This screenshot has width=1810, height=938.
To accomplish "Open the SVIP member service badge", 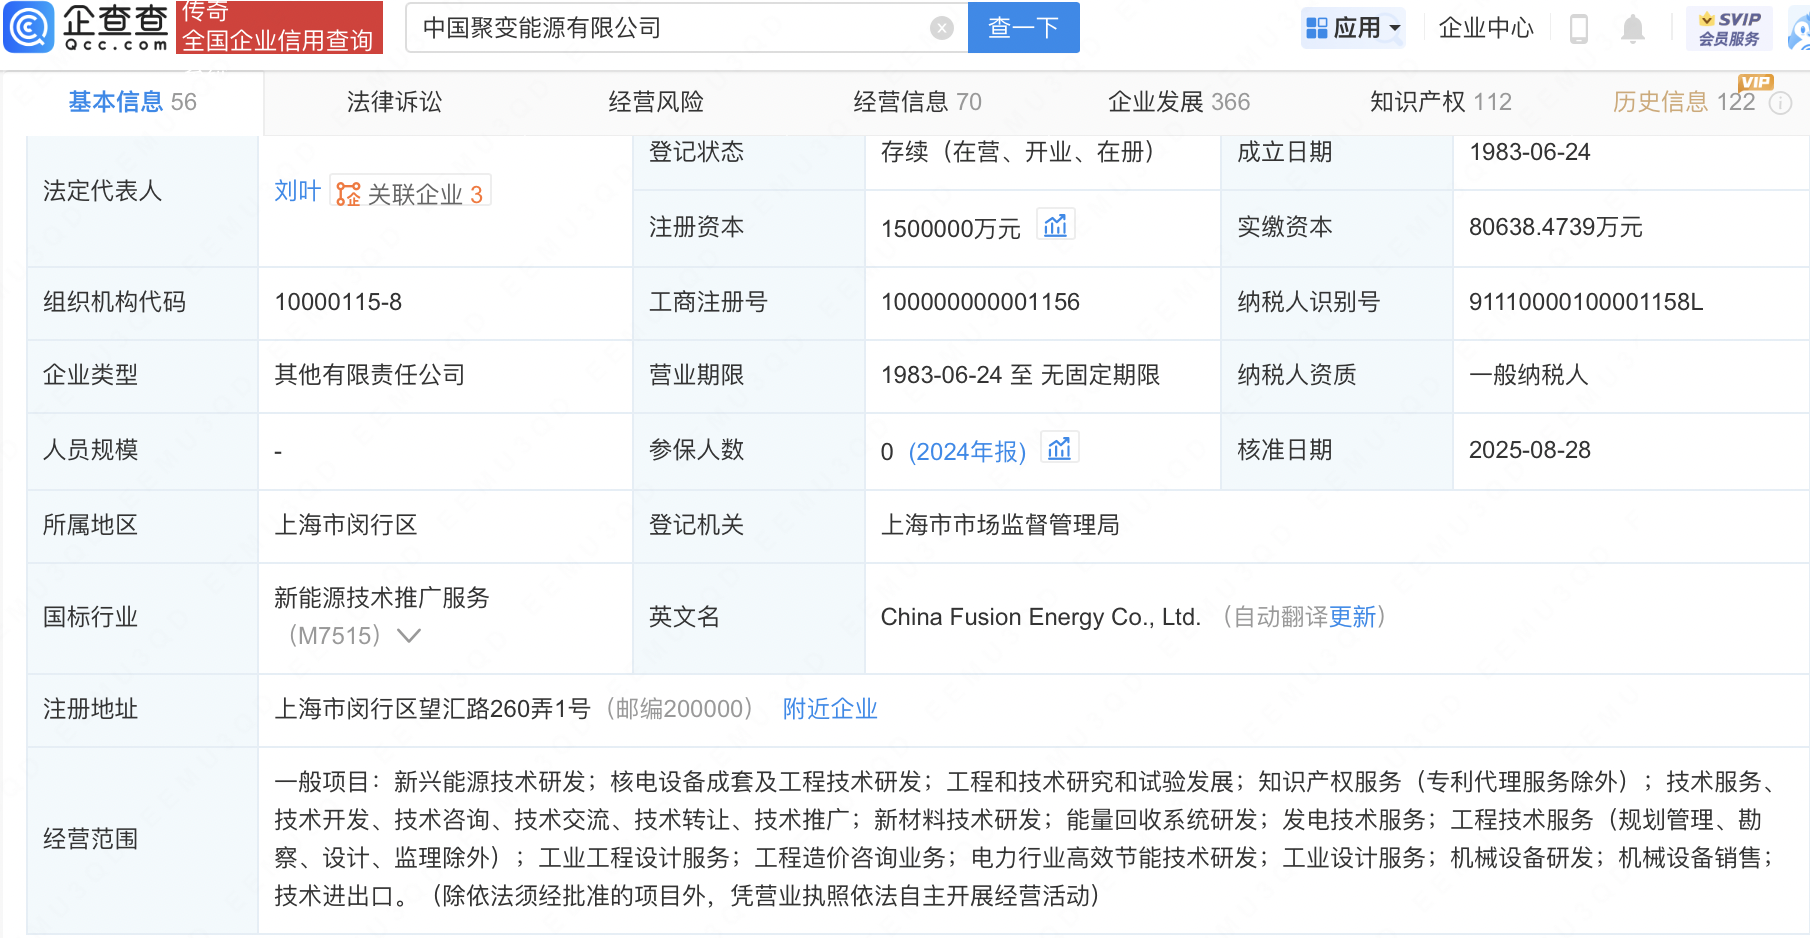I will click(x=1729, y=28).
